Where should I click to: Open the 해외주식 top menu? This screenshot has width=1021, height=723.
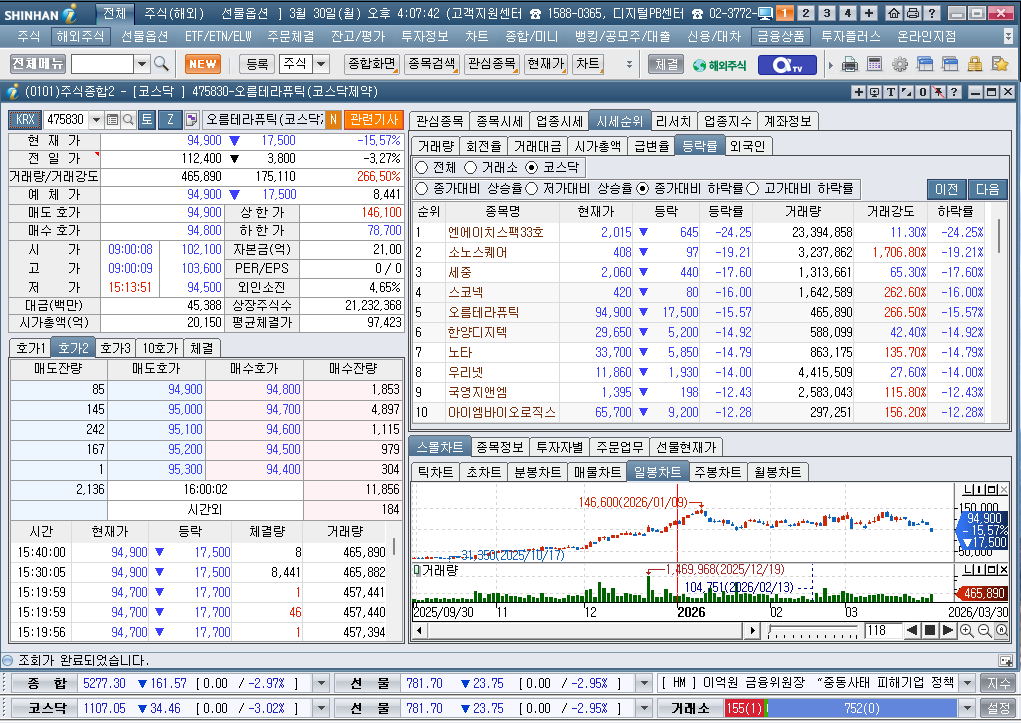[80, 36]
